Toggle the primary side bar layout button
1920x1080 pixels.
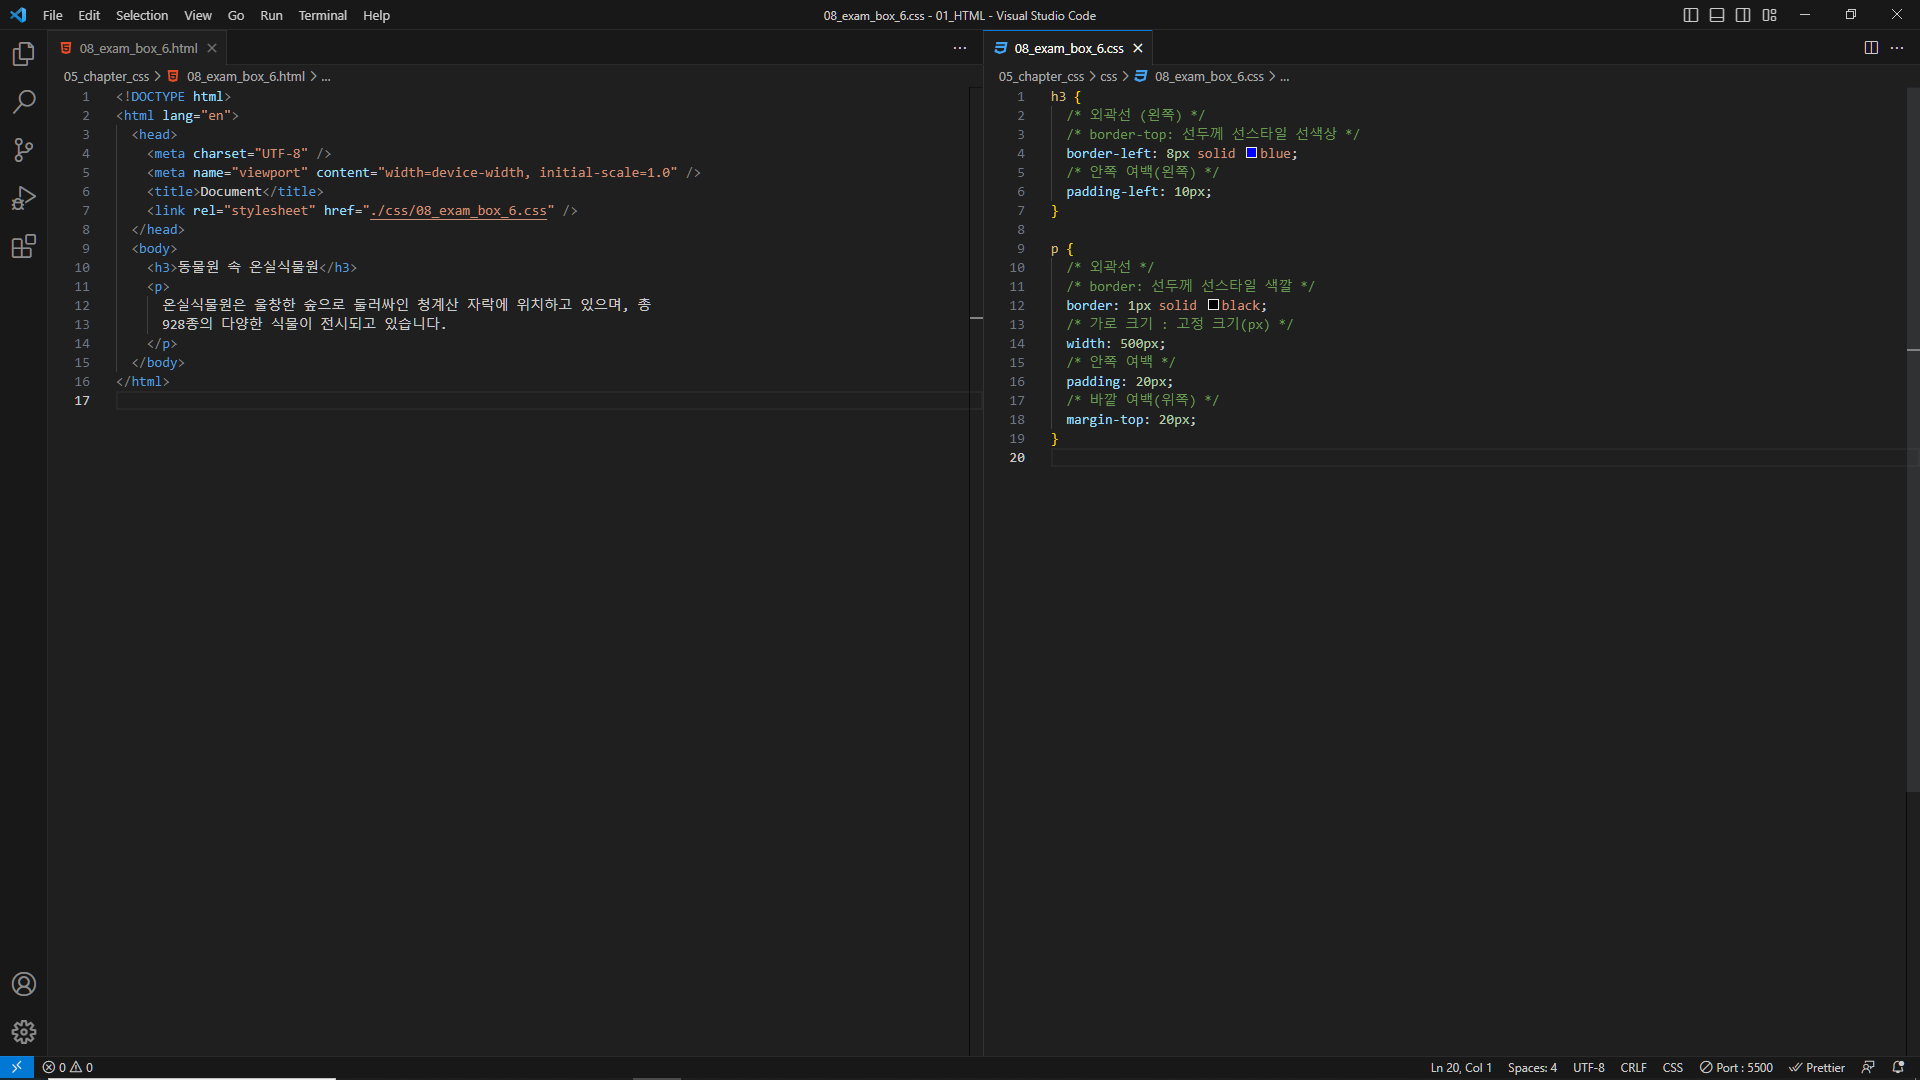tap(1691, 15)
